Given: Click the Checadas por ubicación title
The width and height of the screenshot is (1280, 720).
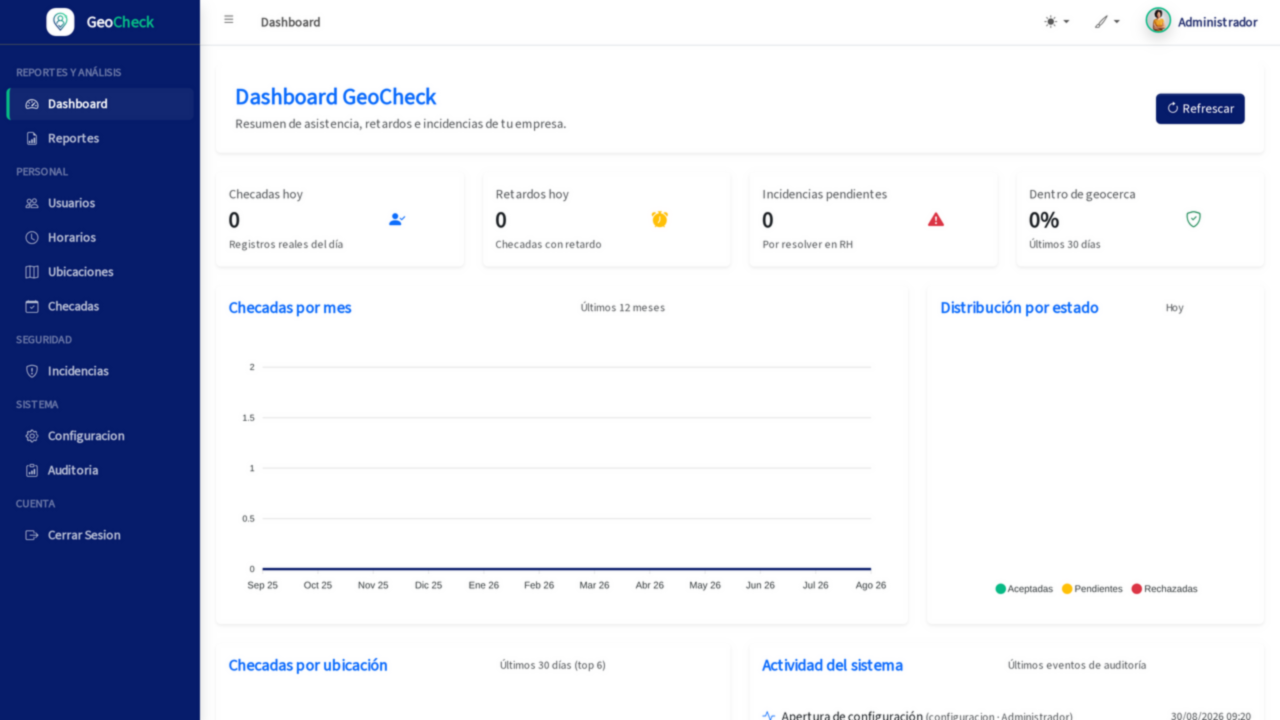Looking at the screenshot, I should 308,665.
